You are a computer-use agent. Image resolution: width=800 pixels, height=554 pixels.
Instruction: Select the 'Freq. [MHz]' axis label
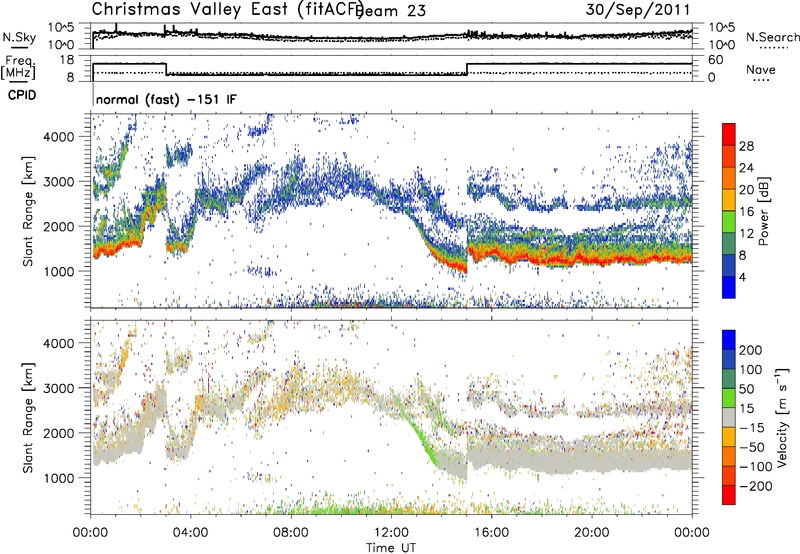click(x=18, y=68)
